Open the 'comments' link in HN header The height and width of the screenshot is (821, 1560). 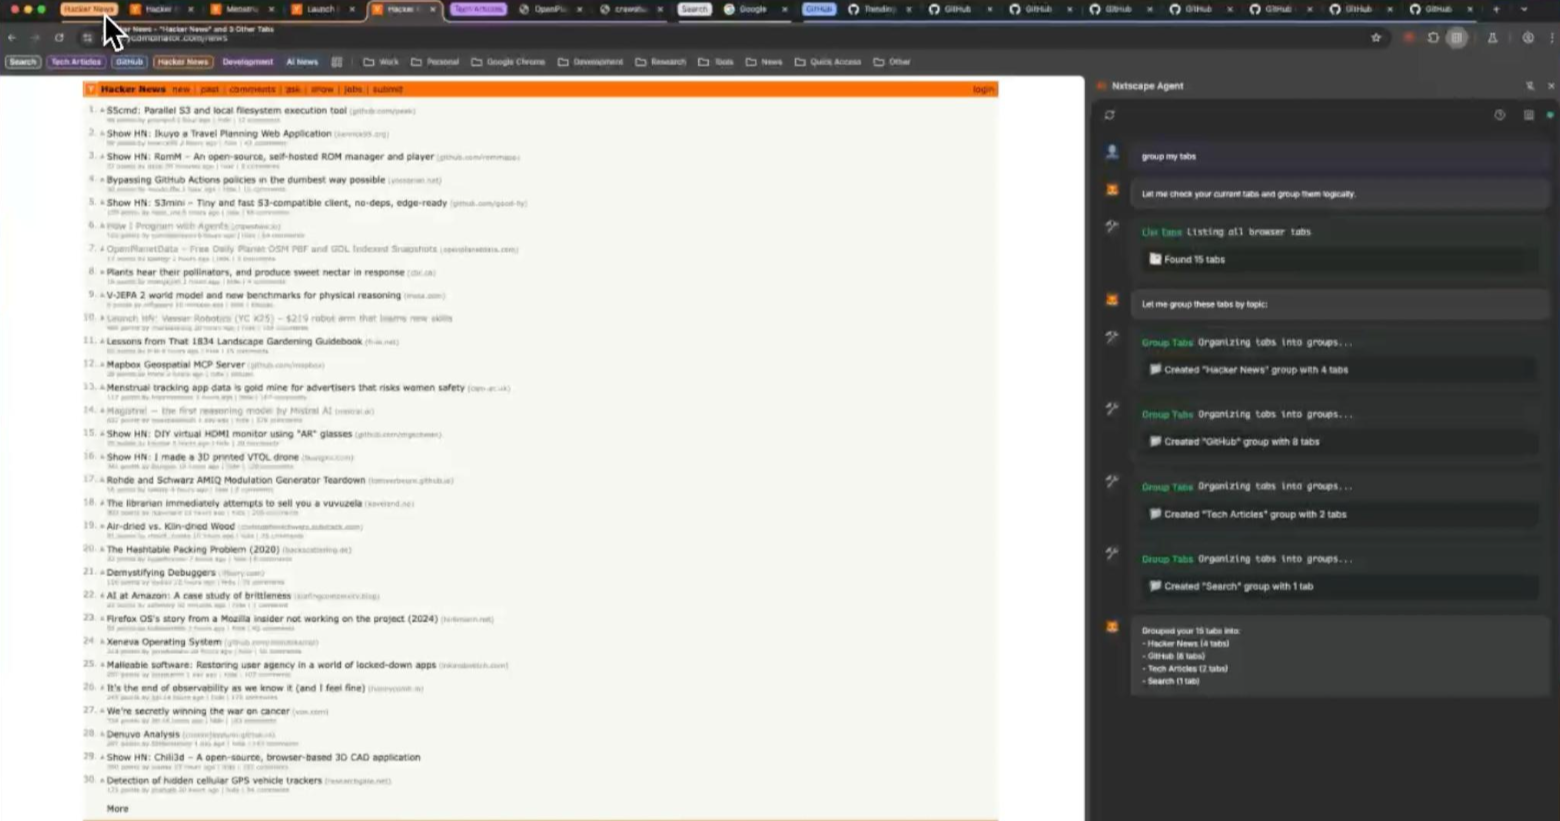[x=252, y=89]
